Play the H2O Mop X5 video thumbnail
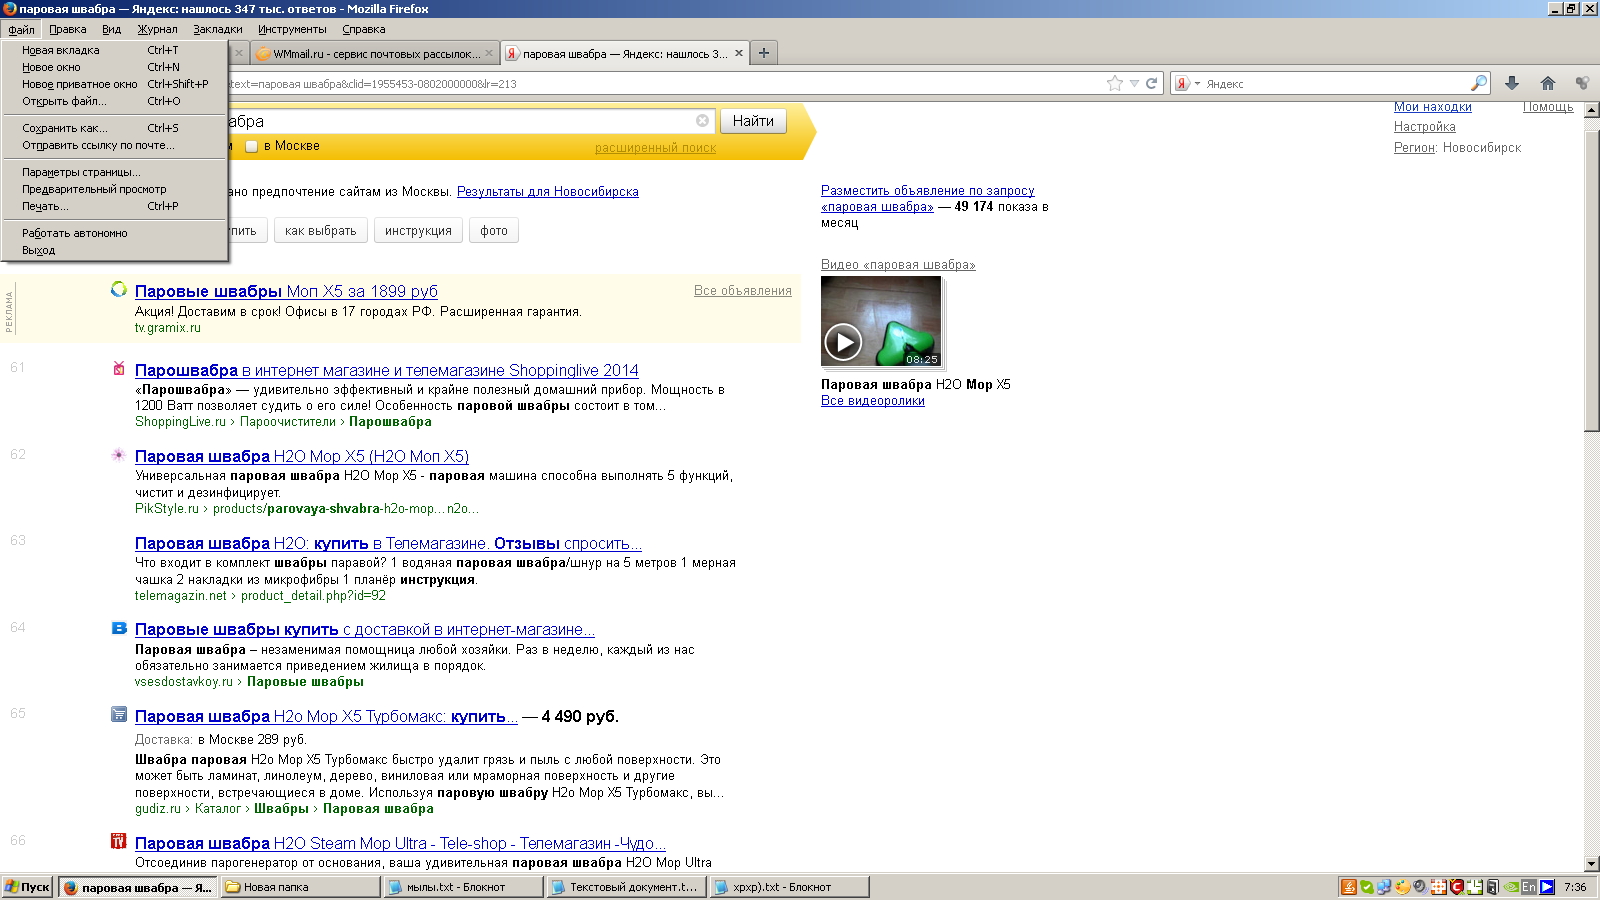 [881, 322]
